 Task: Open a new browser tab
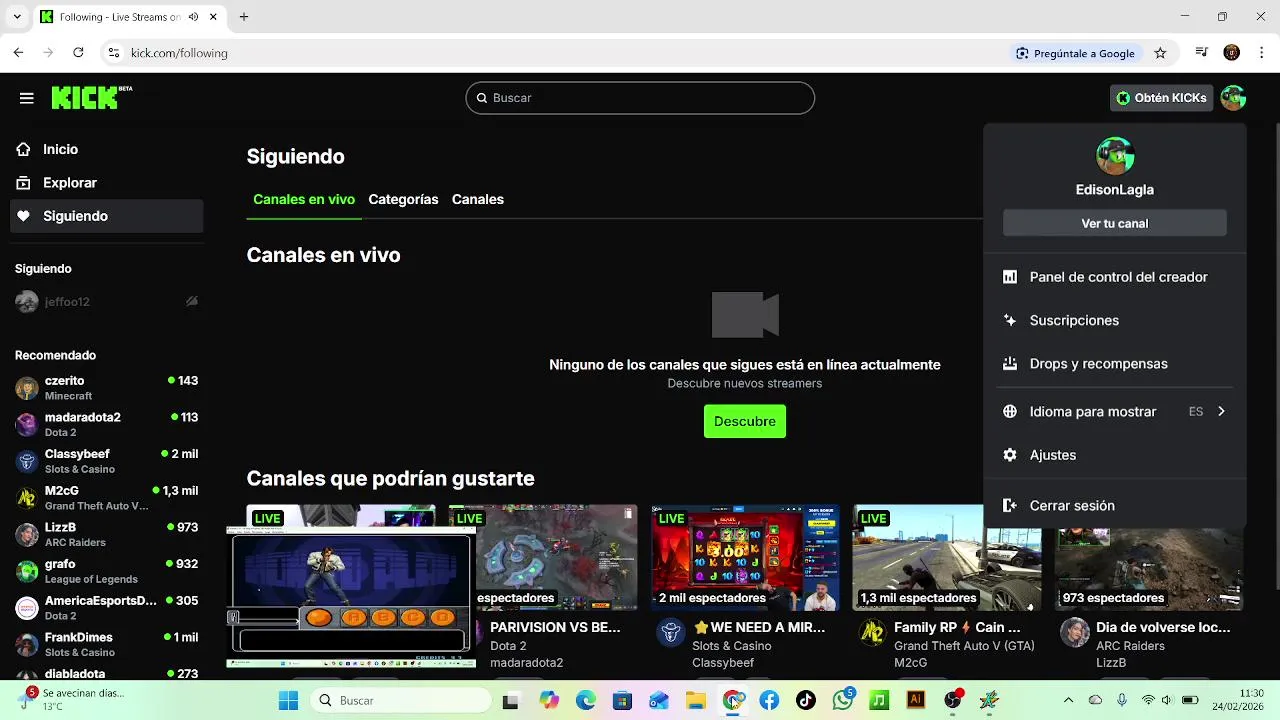(244, 17)
